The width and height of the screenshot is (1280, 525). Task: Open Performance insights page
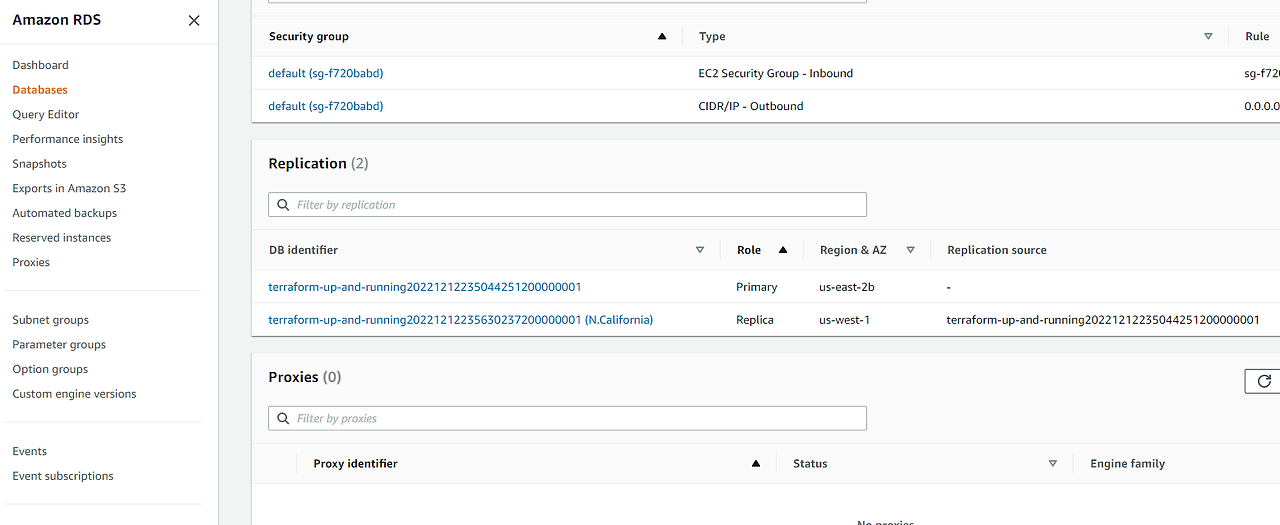[x=68, y=139]
